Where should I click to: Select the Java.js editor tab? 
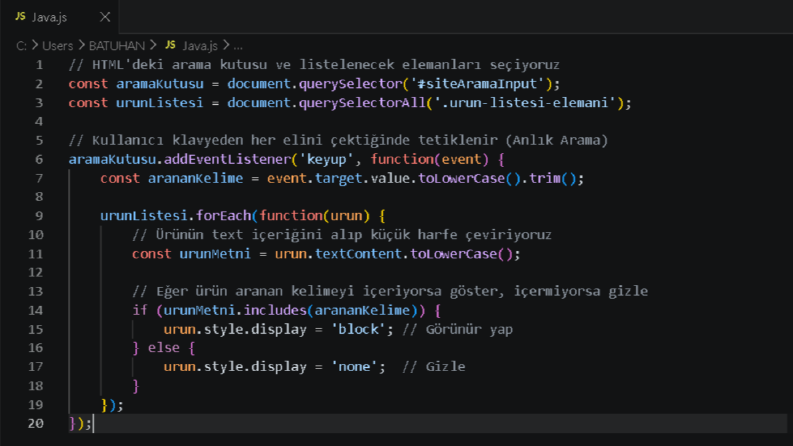(x=59, y=17)
